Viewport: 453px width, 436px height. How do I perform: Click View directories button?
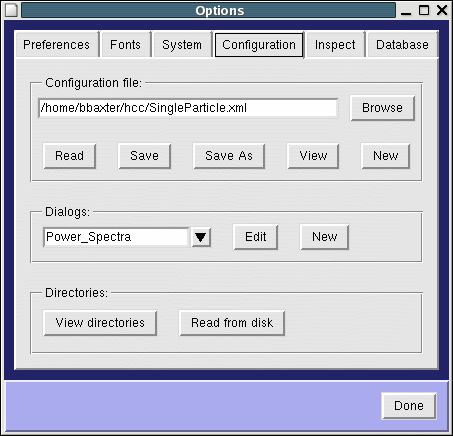pyautogui.click(x=100, y=323)
